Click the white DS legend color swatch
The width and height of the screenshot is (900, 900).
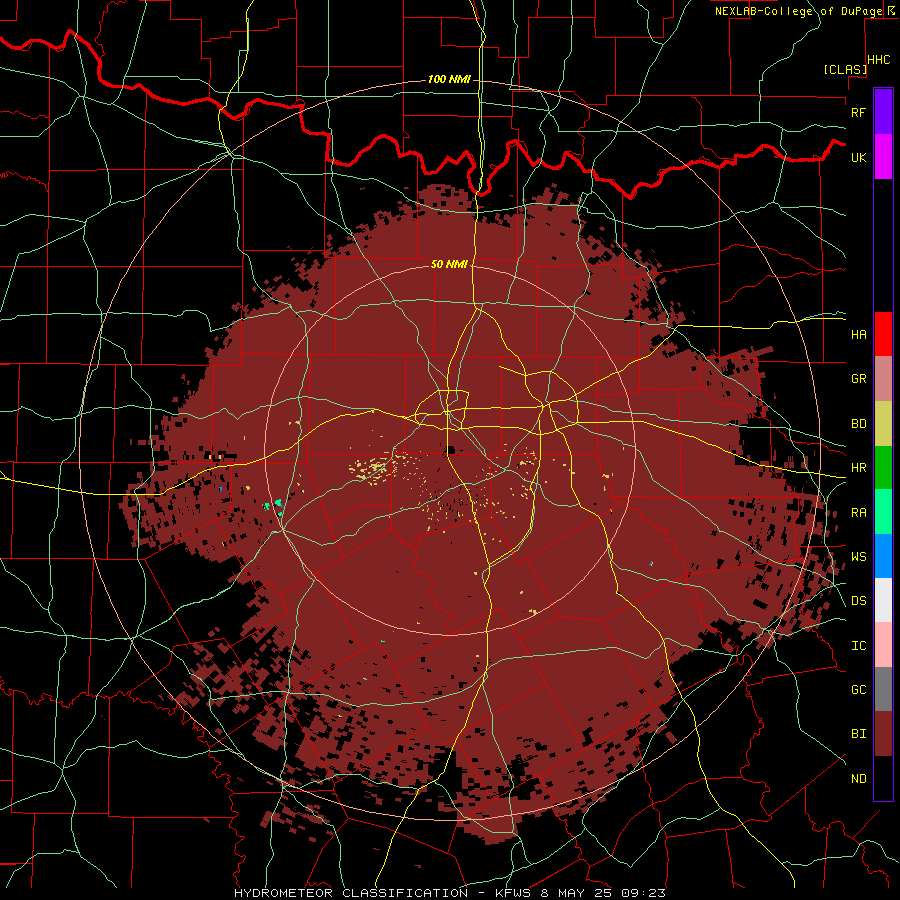[x=883, y=600]
